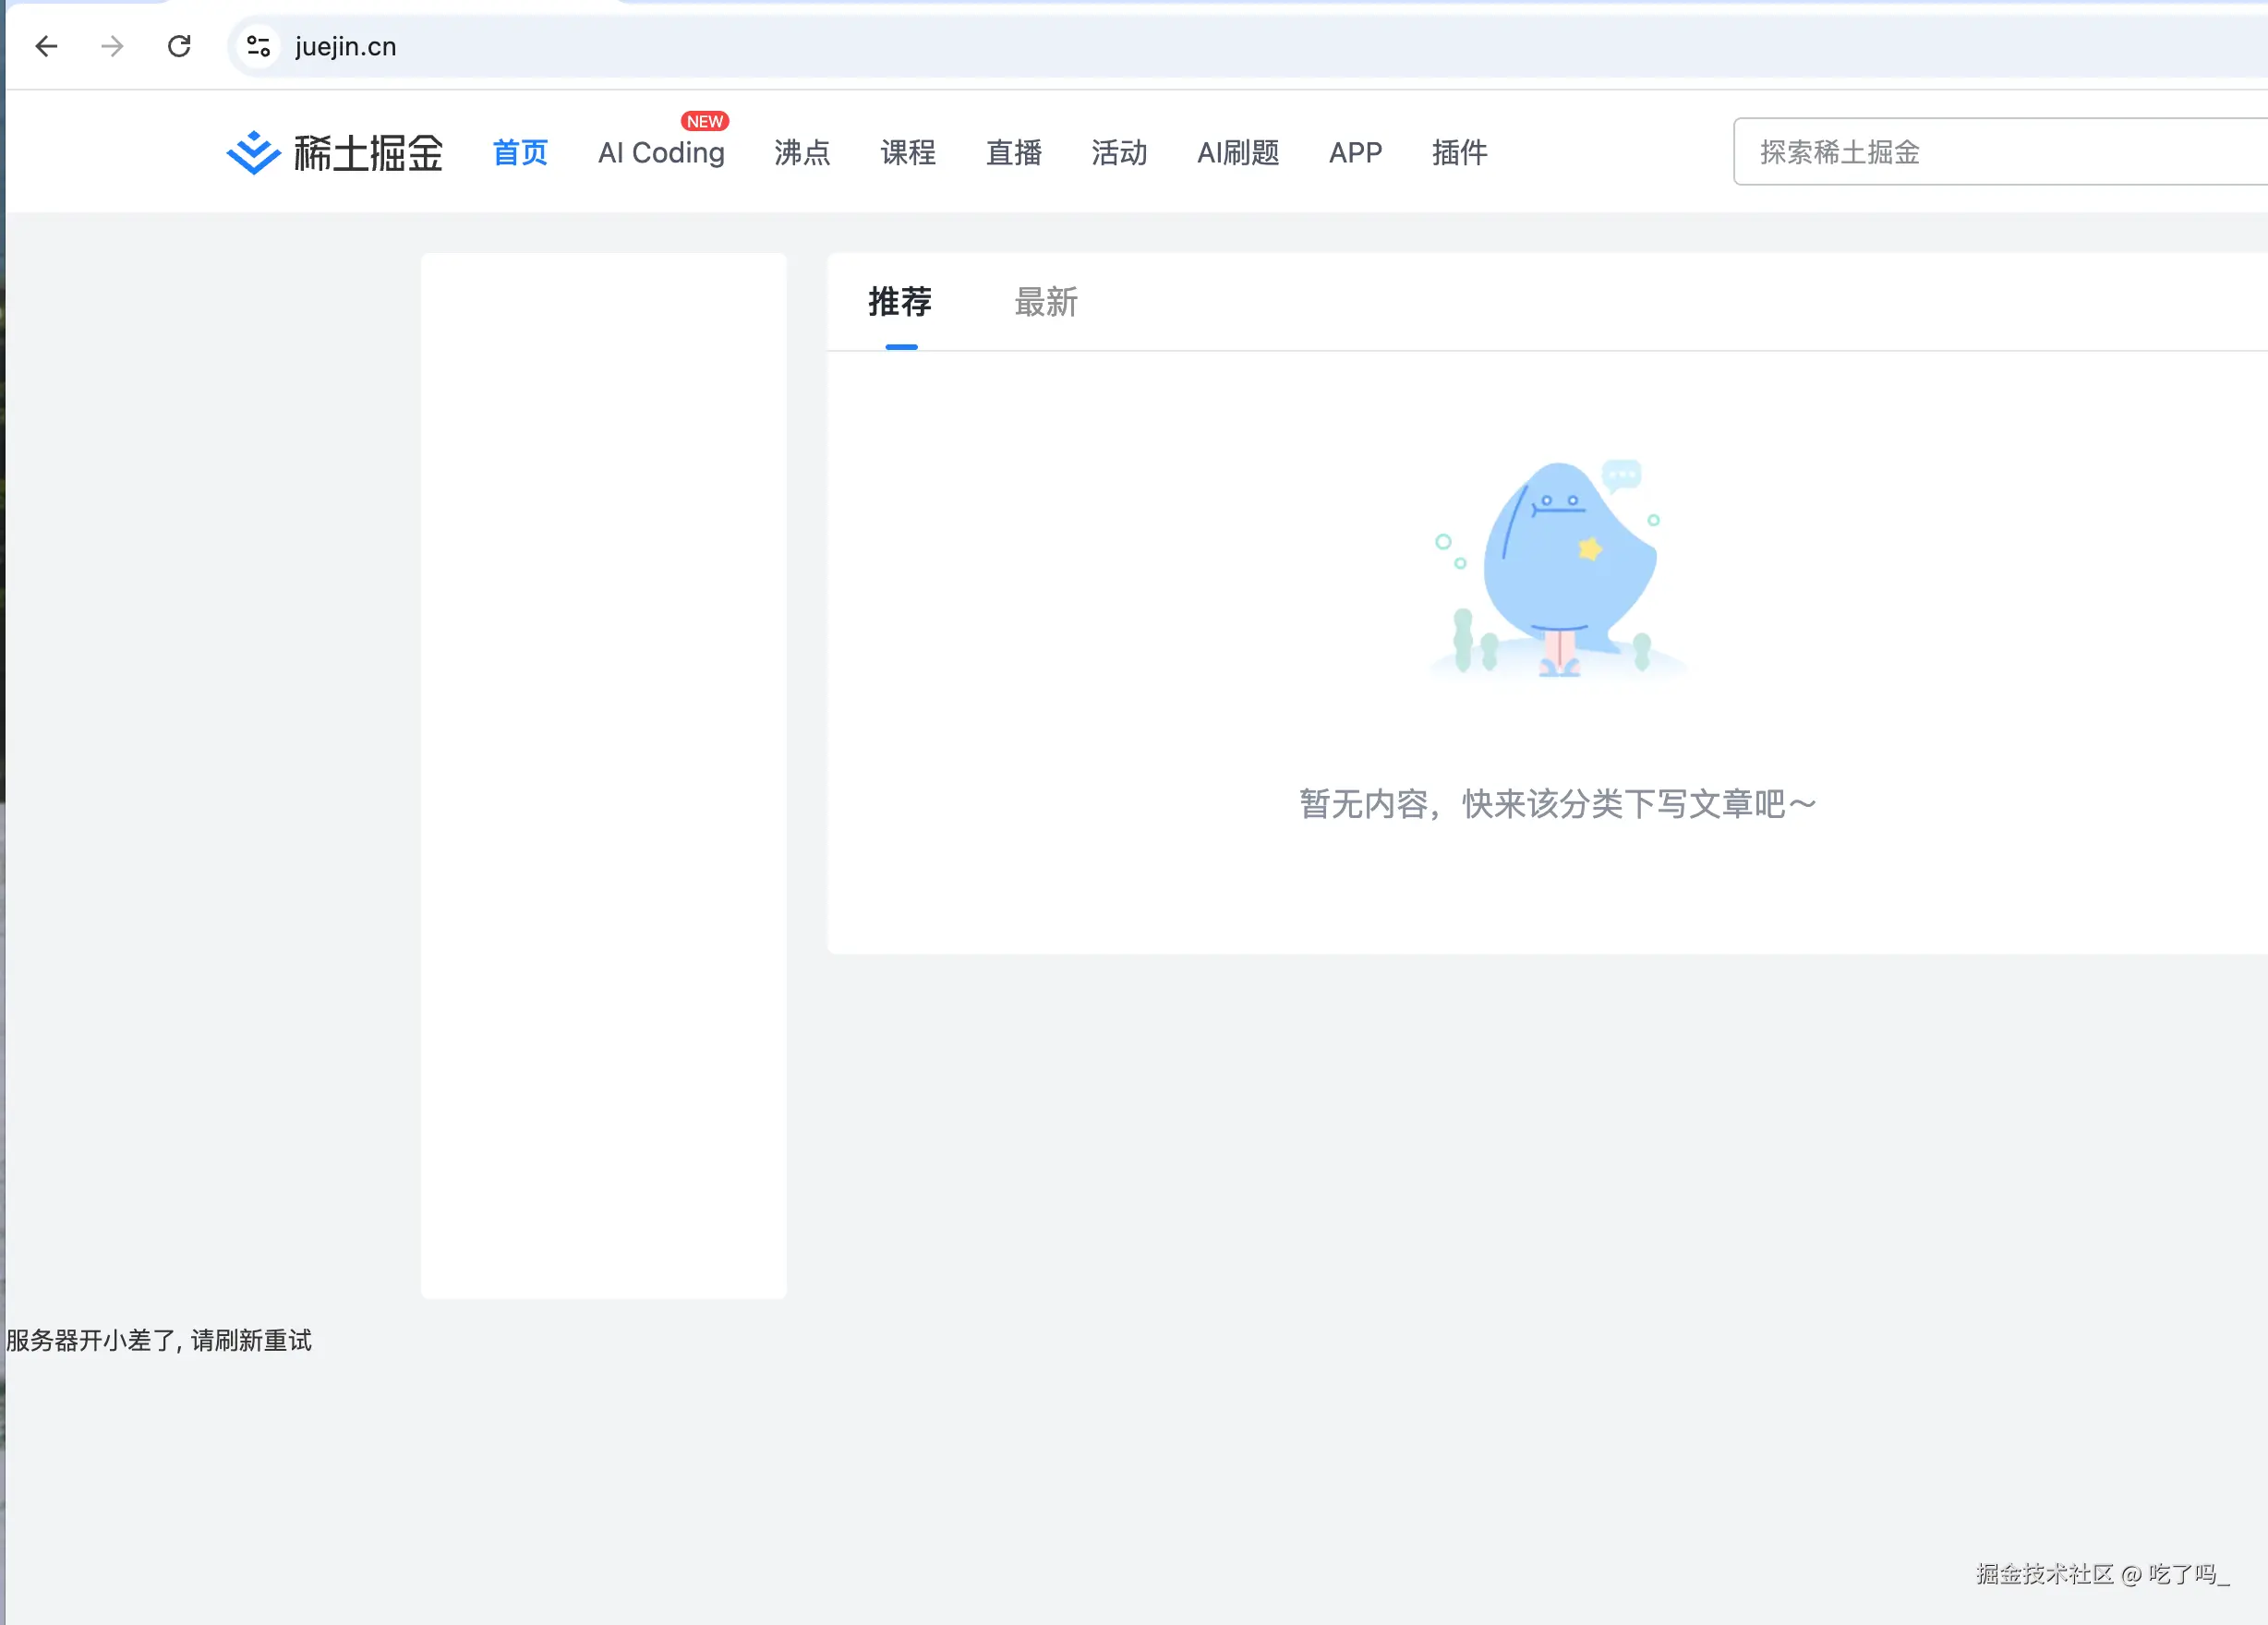The image size is (2268, 1625).
Task: Click the browser forward arrow
Action: coord(112,46)
